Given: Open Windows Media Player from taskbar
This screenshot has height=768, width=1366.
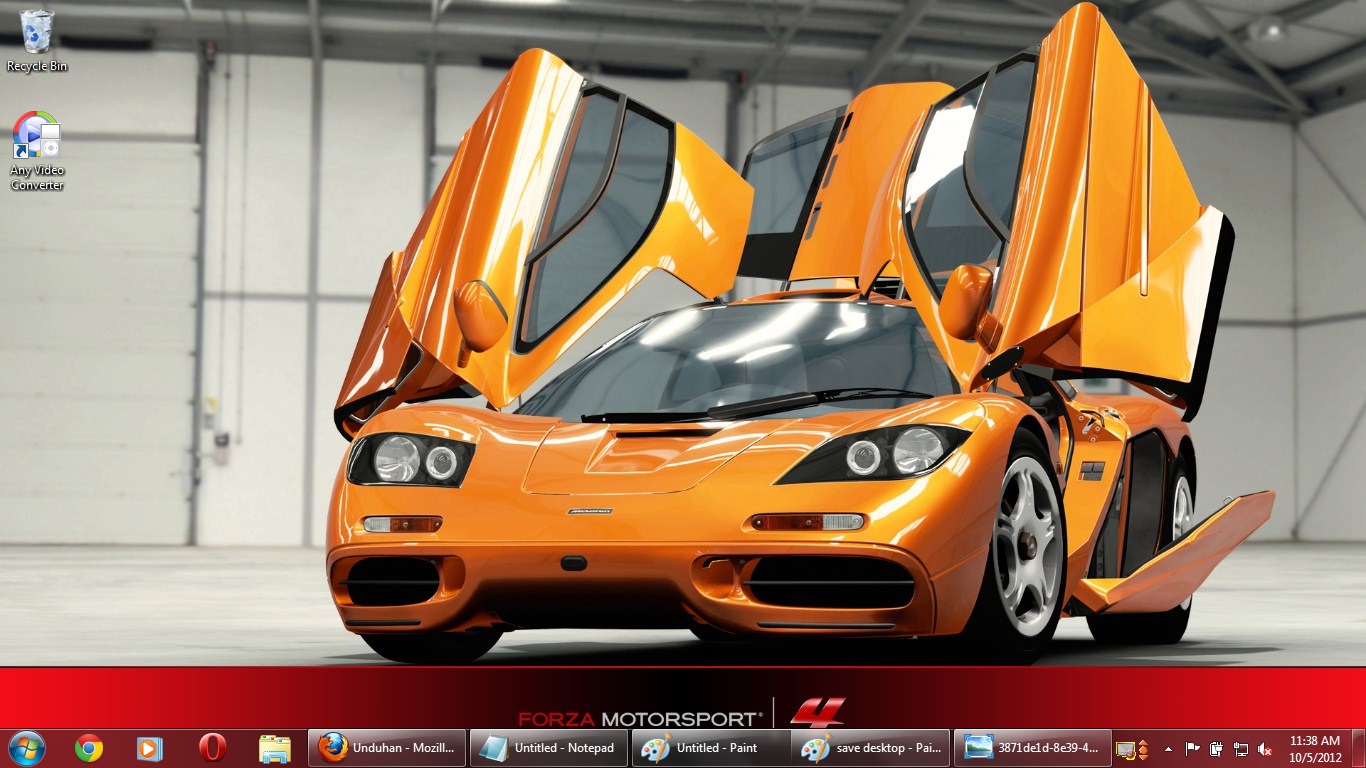Looking at the screenshot, I should (150, 748).
